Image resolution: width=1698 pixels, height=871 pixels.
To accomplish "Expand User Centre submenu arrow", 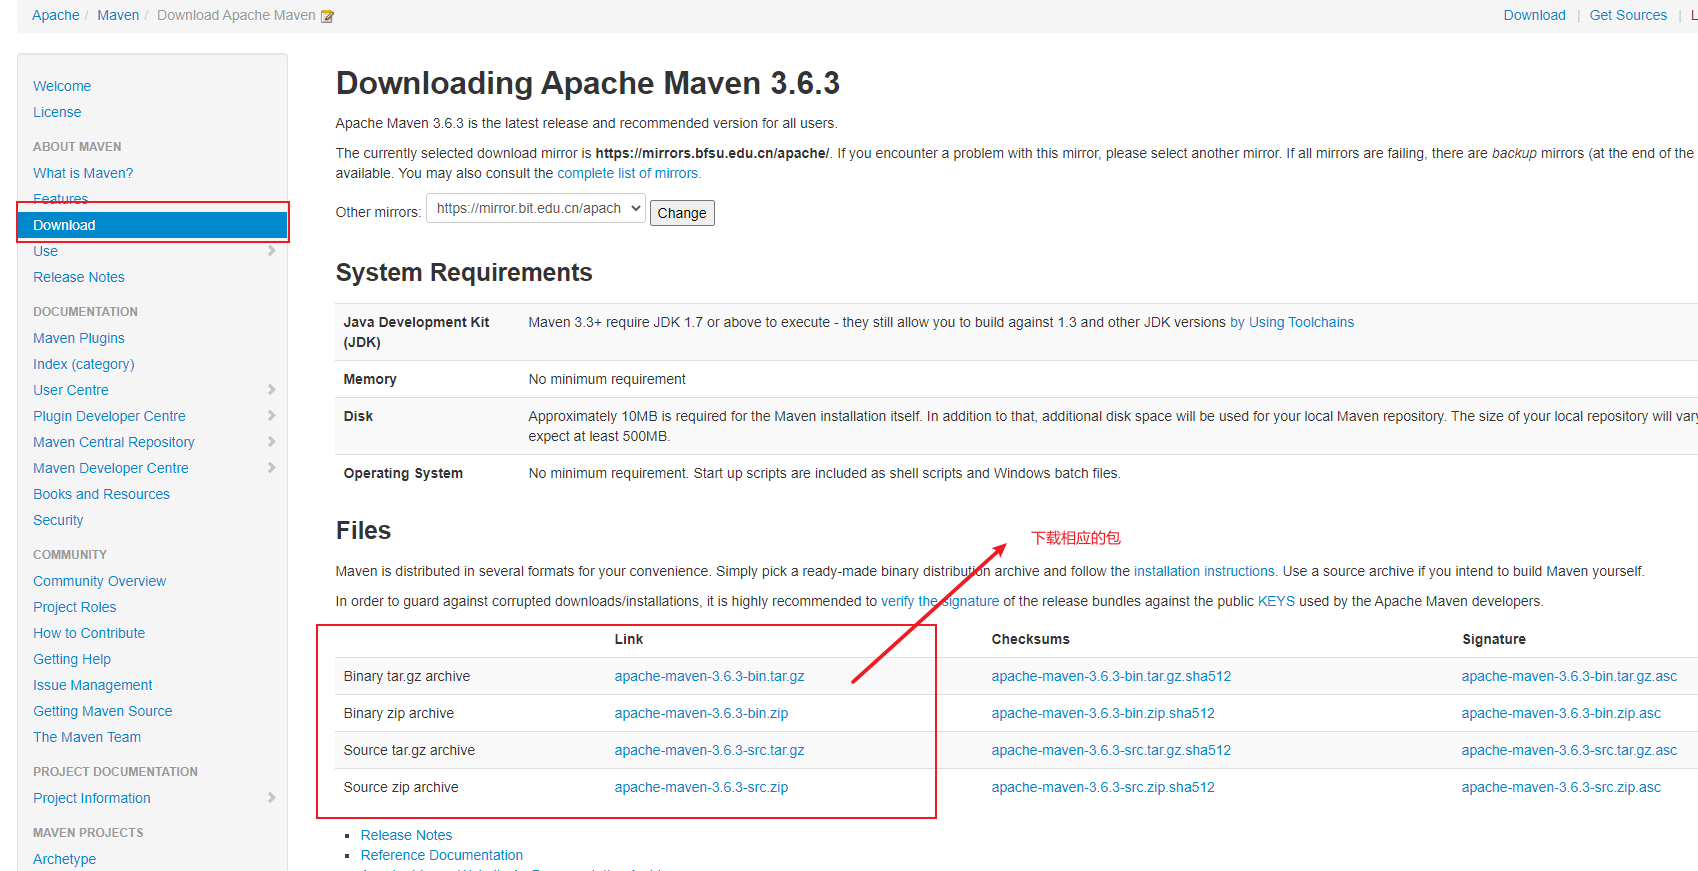I will 272,390.
